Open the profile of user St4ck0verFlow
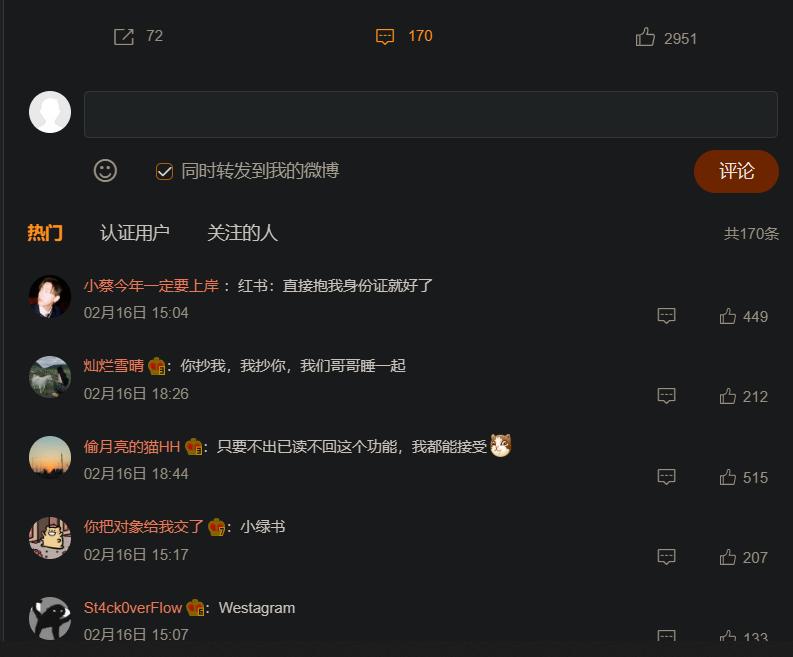This screenshot has height=657, width=793. (x=133, y=607)
